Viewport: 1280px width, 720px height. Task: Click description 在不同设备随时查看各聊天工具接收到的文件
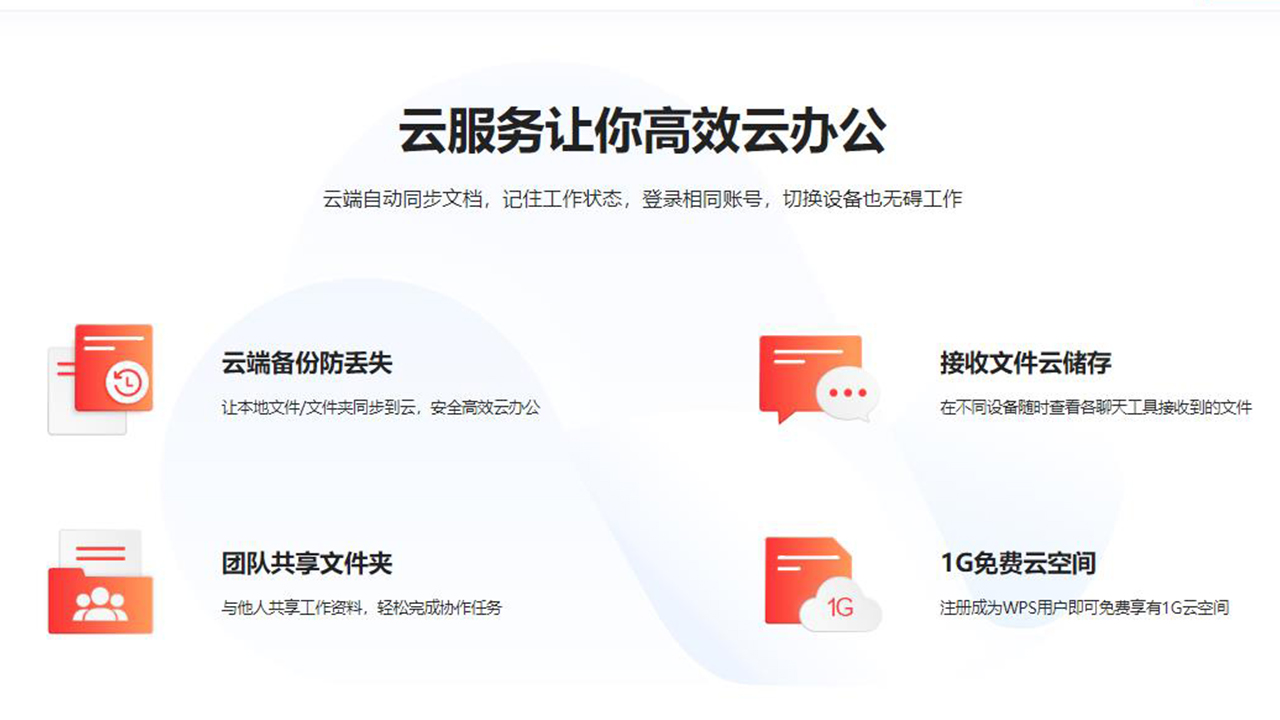pyautogui.click(x=1096, y=408)
